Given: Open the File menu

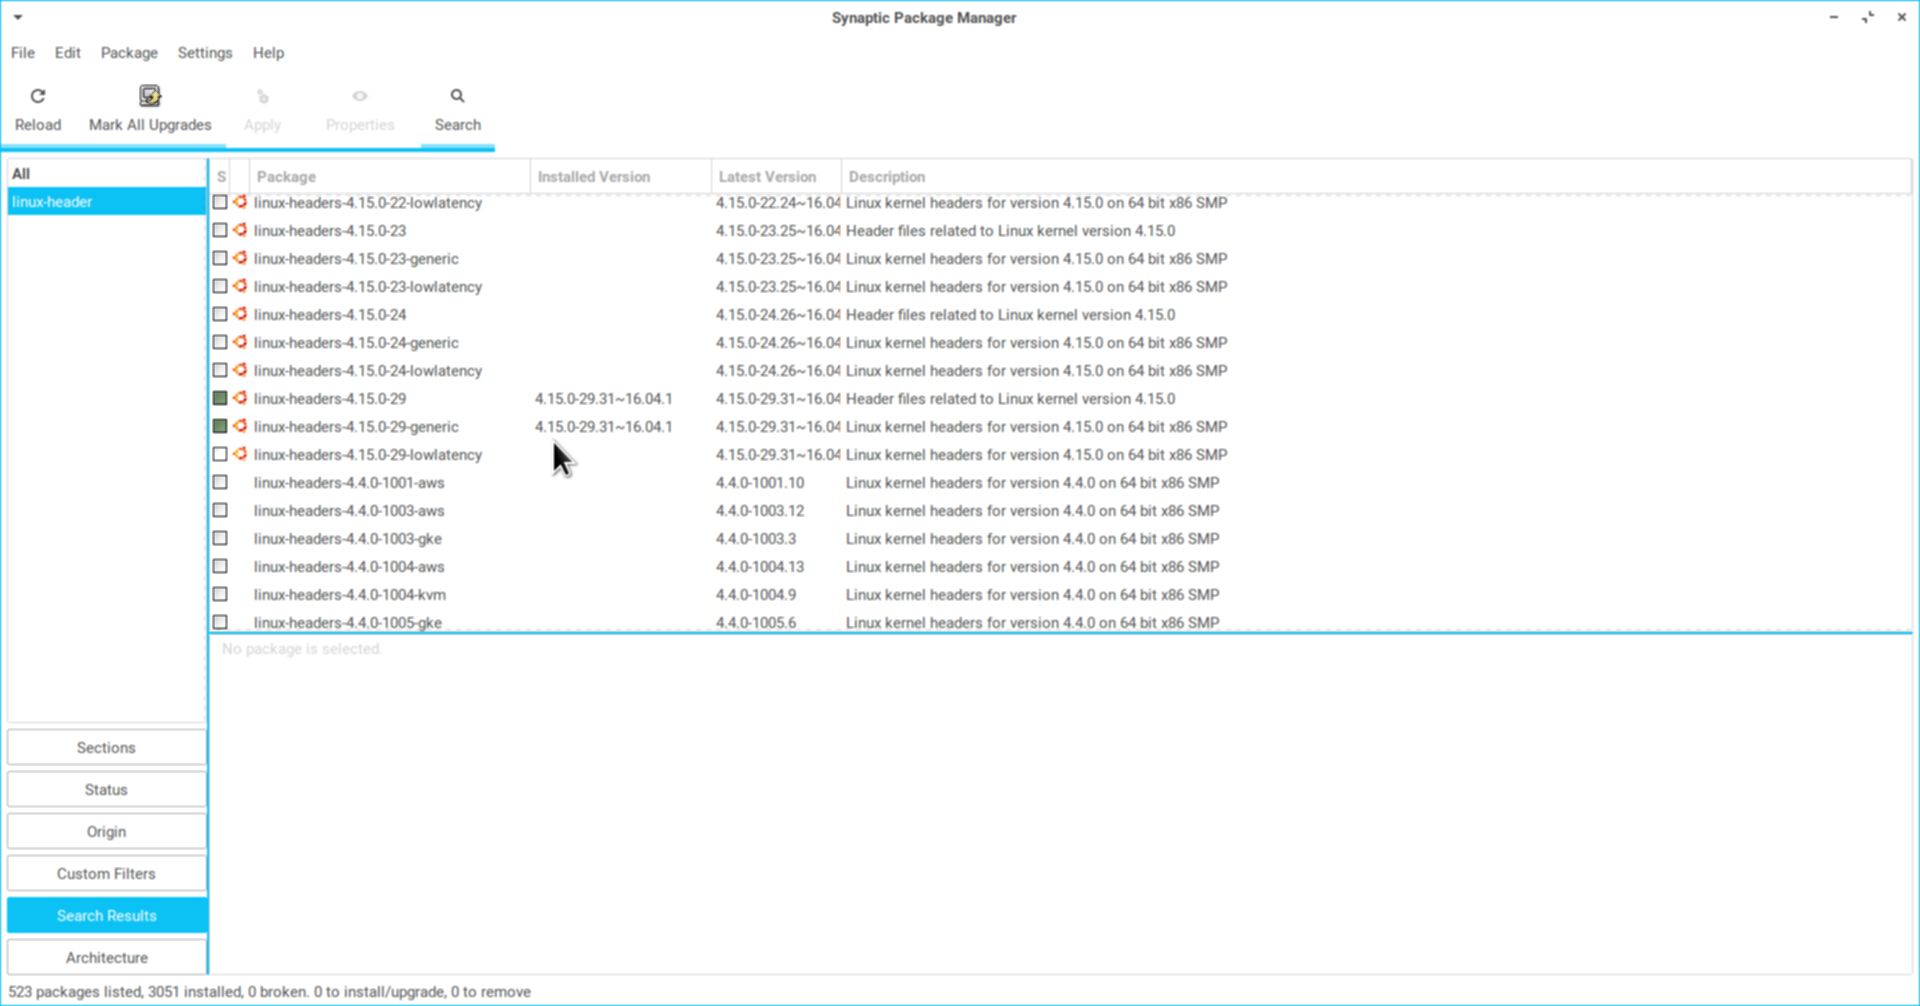Looking at the screenshot, I should click(x=23, y=53).
